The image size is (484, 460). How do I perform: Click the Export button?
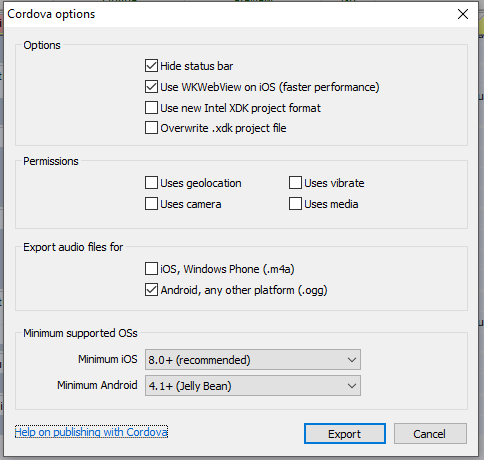pyautogui.click(x=345, y=434)
